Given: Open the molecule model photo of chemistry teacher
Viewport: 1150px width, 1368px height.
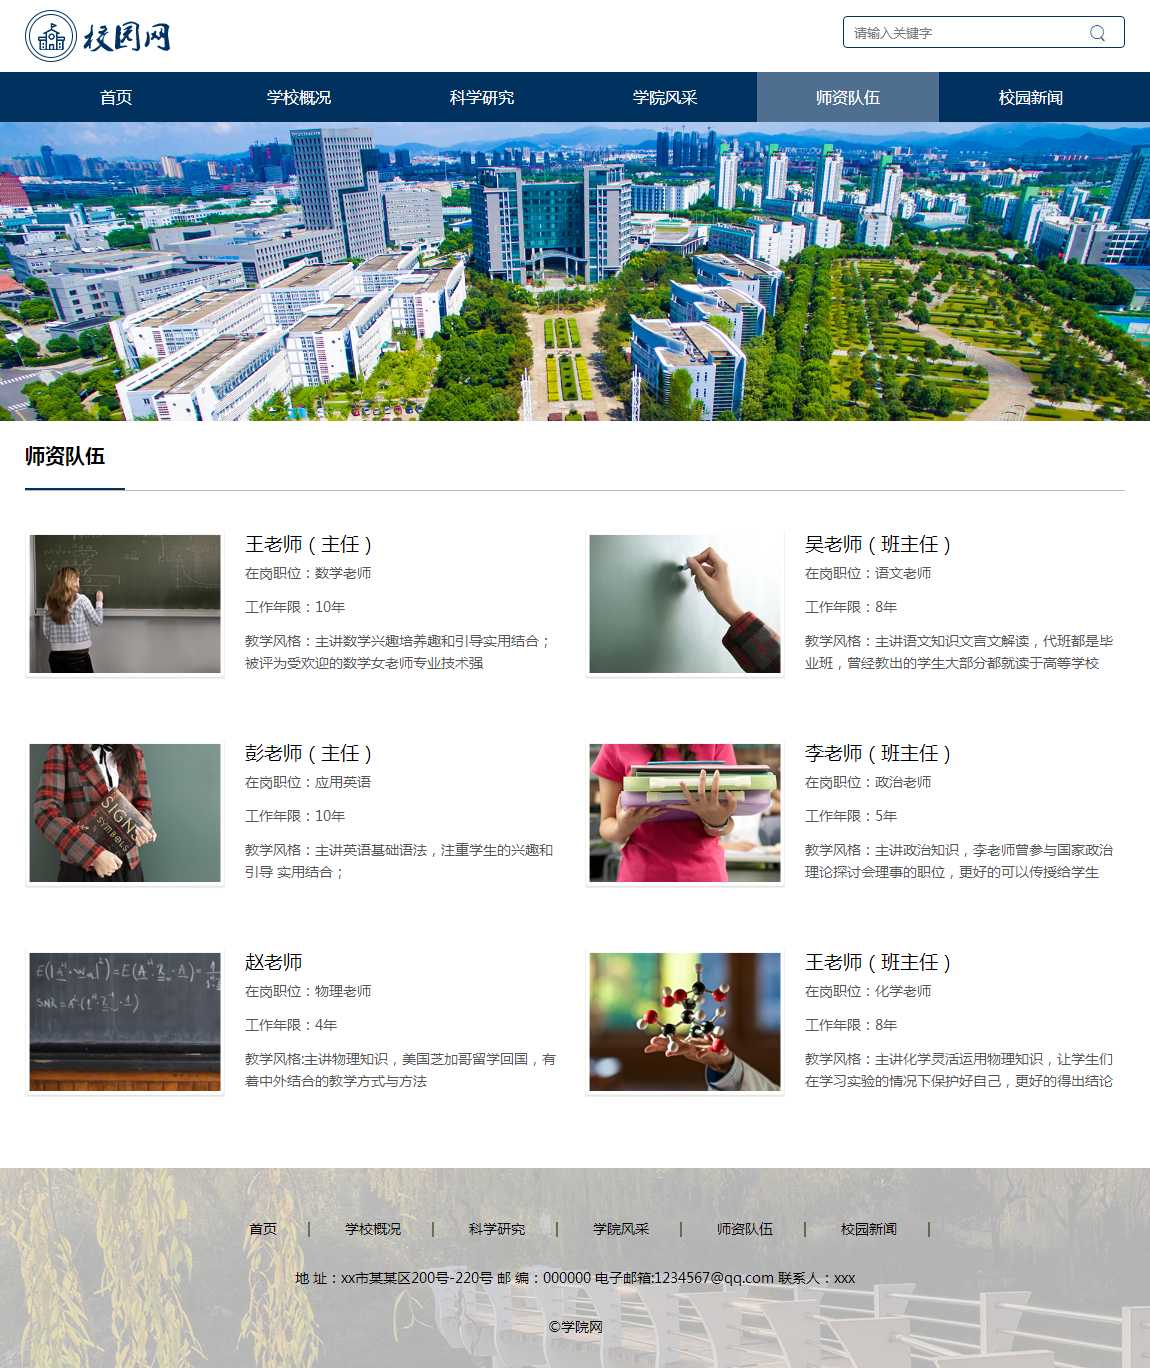Looking at the screenshot, I should (x=685, y=1022).
